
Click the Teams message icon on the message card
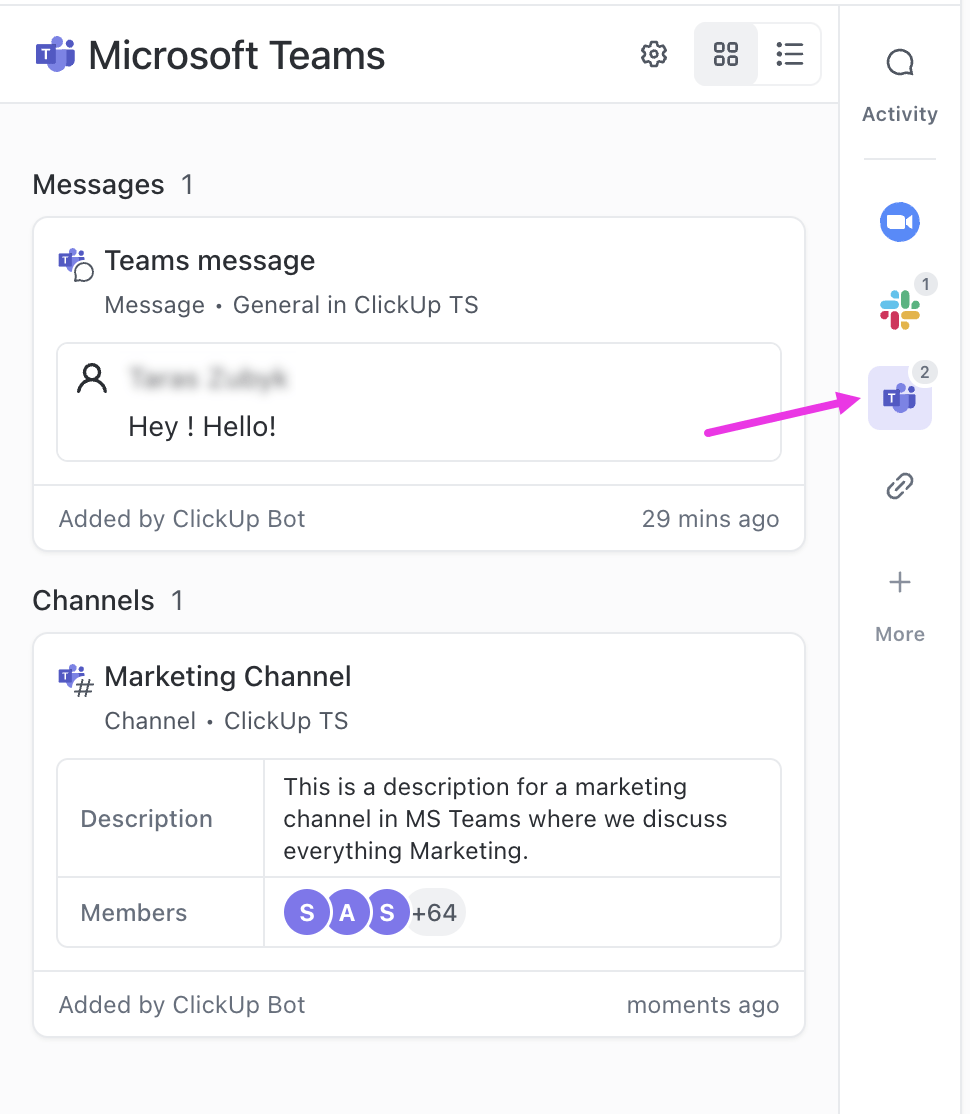tap(74, 262)
